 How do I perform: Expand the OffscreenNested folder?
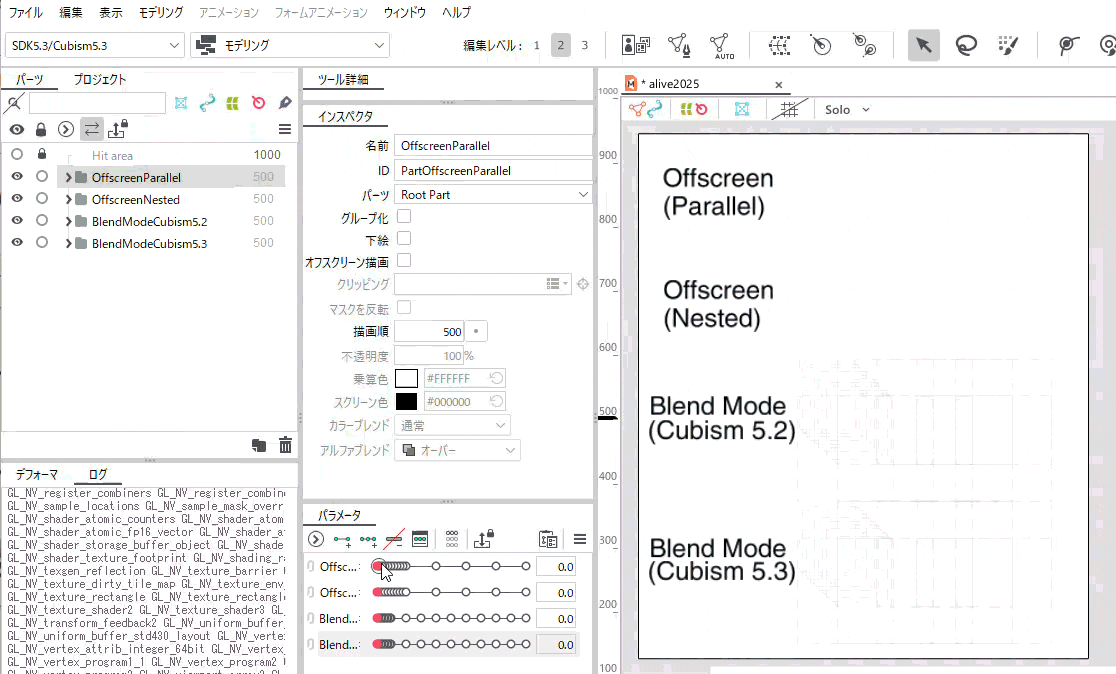pyautogui.click(x=68, y=199)
